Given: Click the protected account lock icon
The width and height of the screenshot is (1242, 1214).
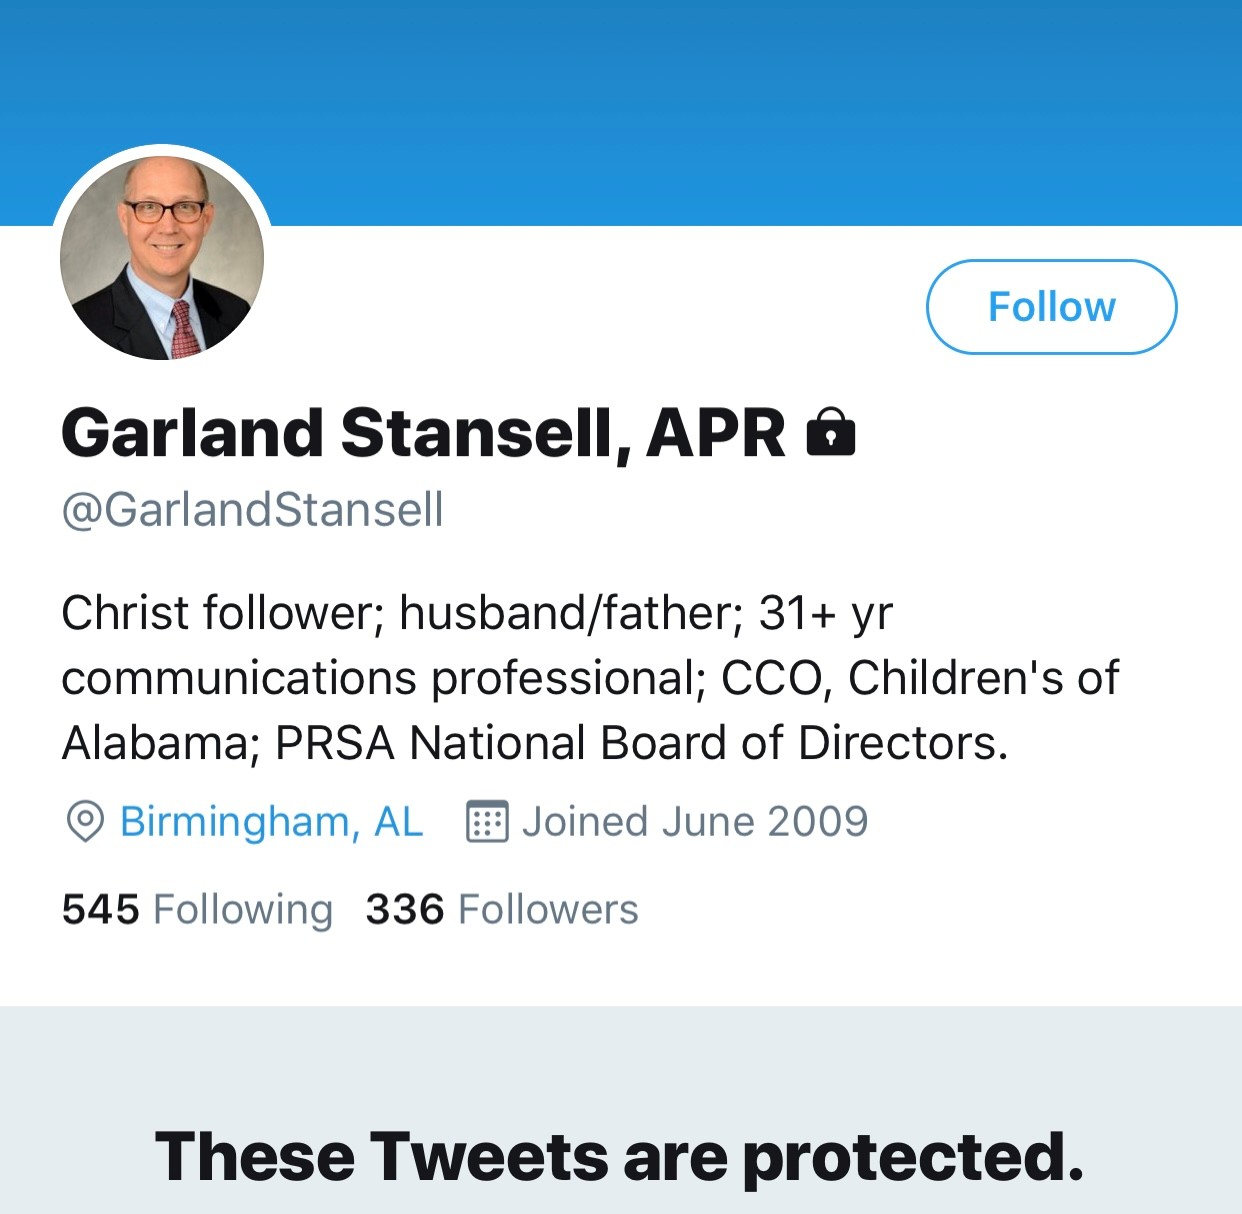Looking at the screenshot, I should 830,432.
